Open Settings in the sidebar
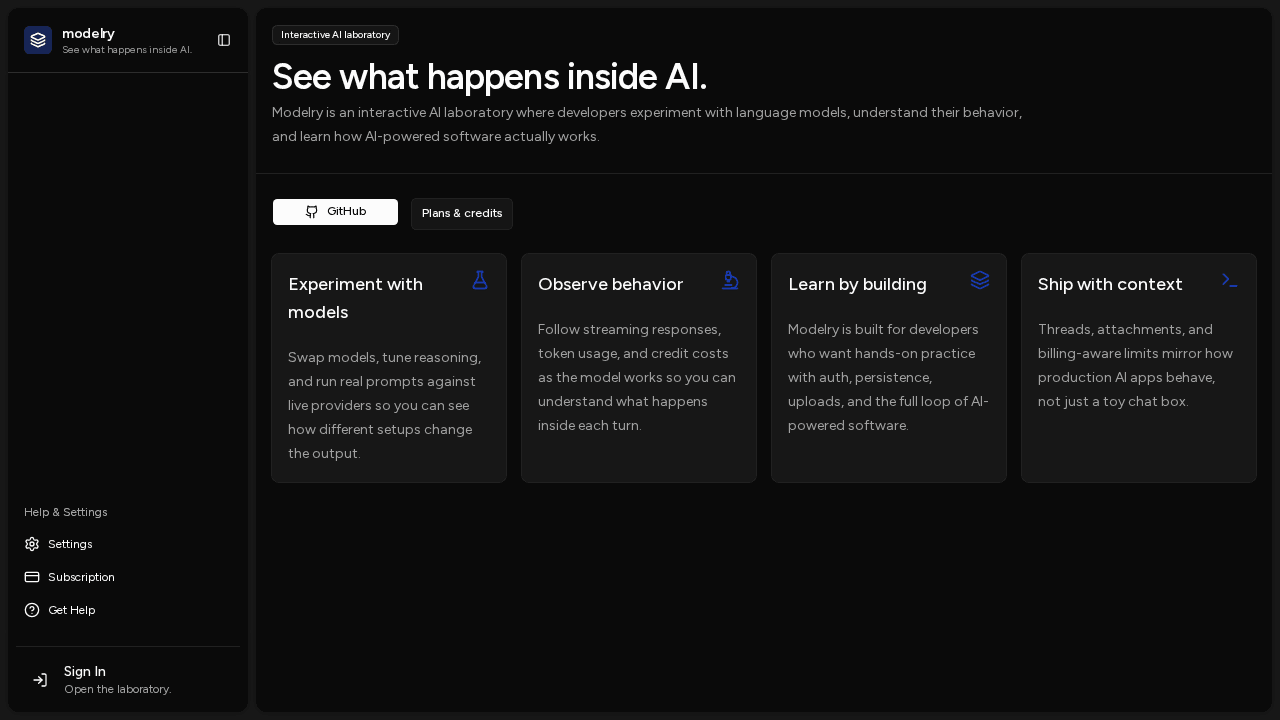The width and height of the screenshot is (1280, 720). [x=128, y=544]
